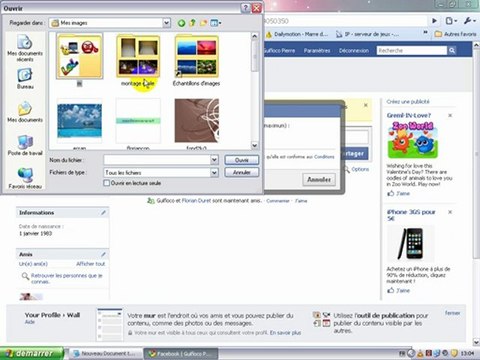480x360 pixels.
Task: Select Favoris réseau in places bar
Action: pyautogui.click(x=25, y=178)
